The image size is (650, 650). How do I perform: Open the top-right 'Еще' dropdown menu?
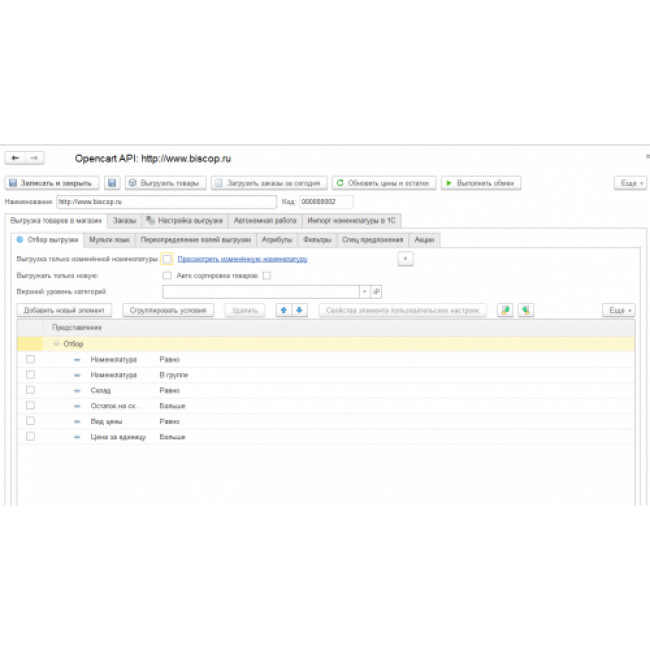(x=629, y=183)
